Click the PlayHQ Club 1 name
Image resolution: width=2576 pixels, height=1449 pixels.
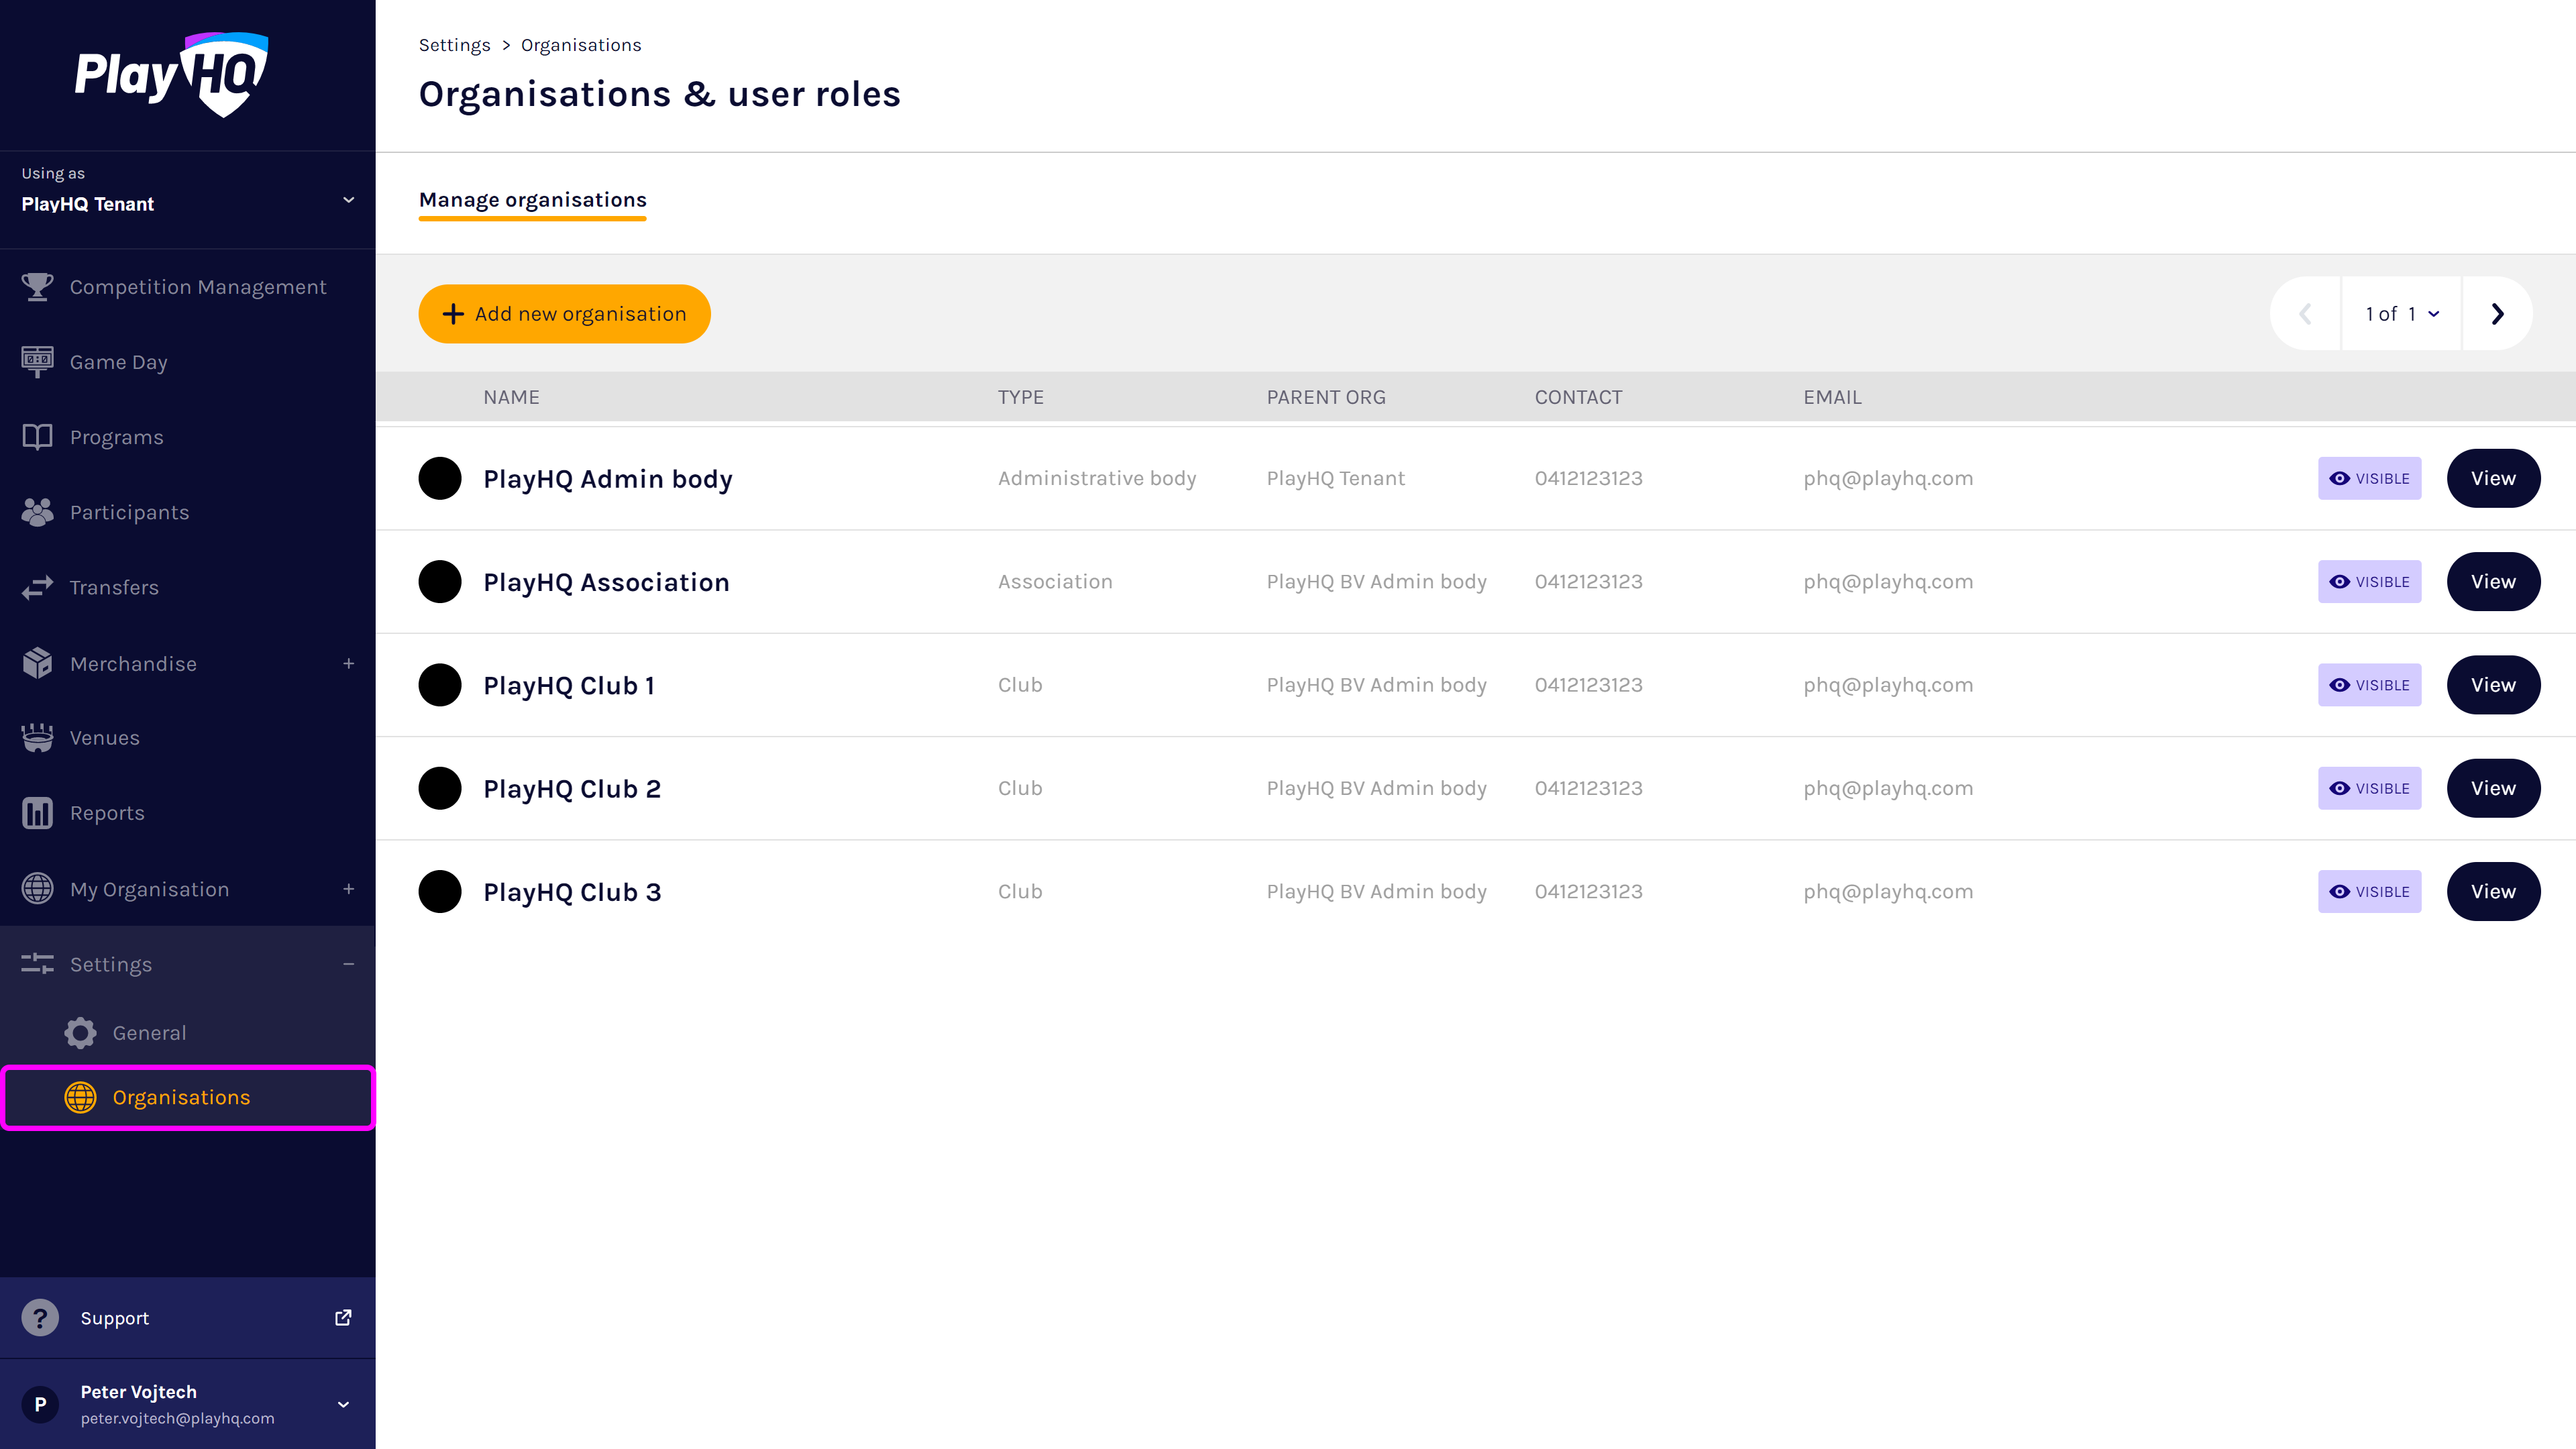(569, 685)
